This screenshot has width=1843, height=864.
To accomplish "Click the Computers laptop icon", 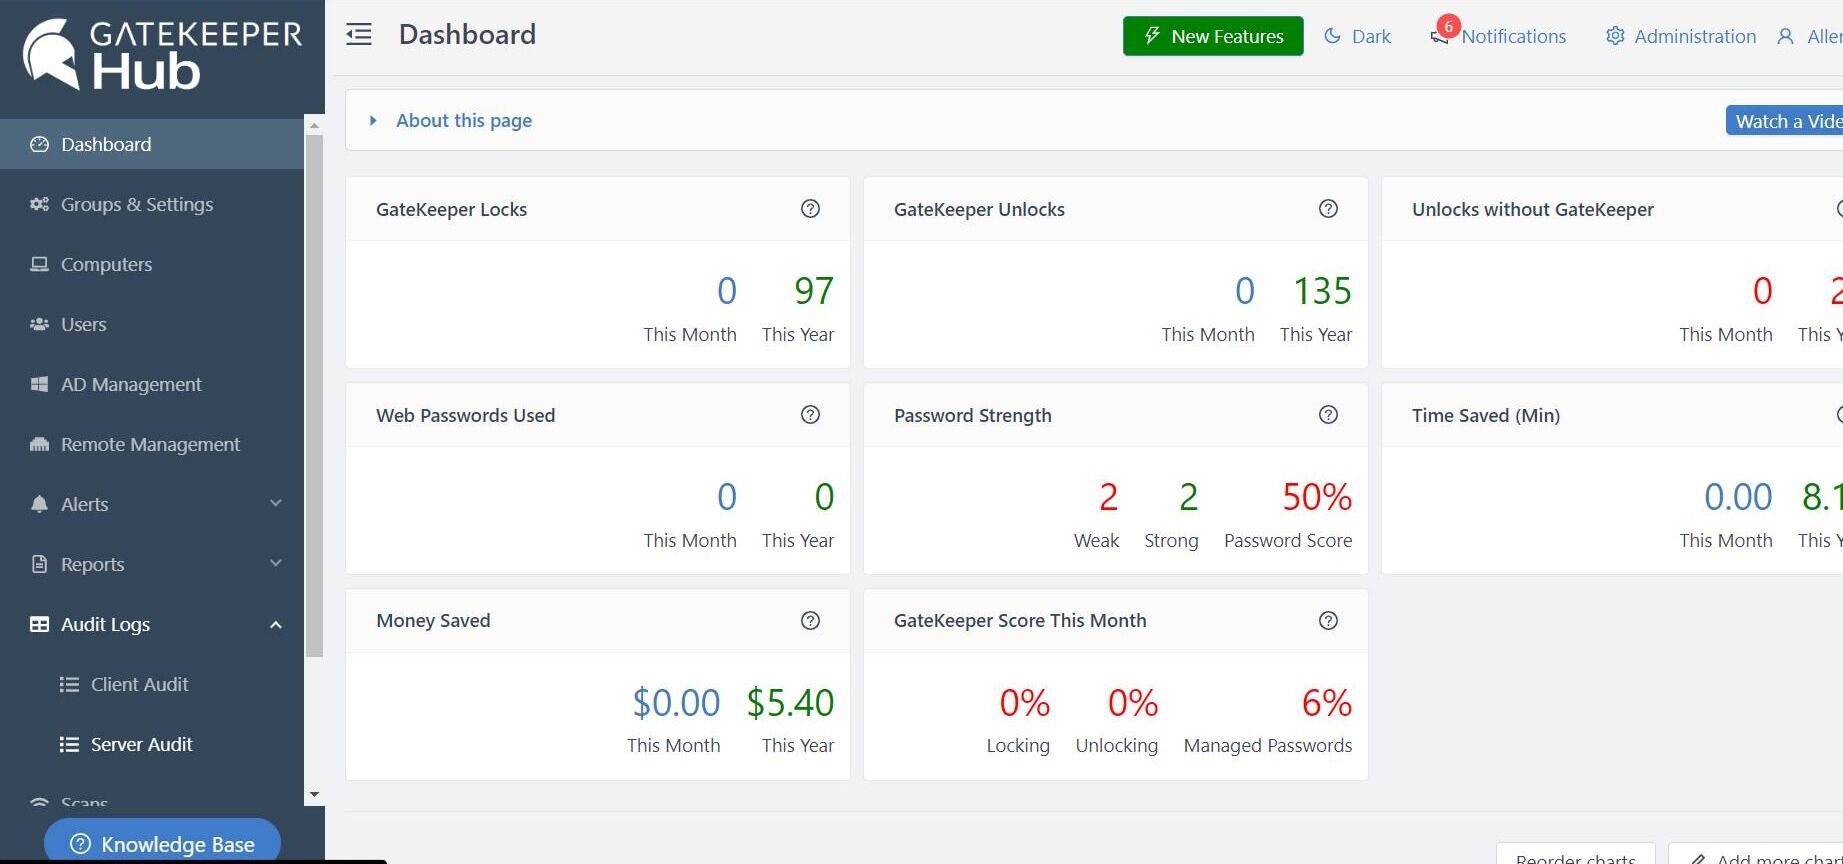I will coord(39,264).
